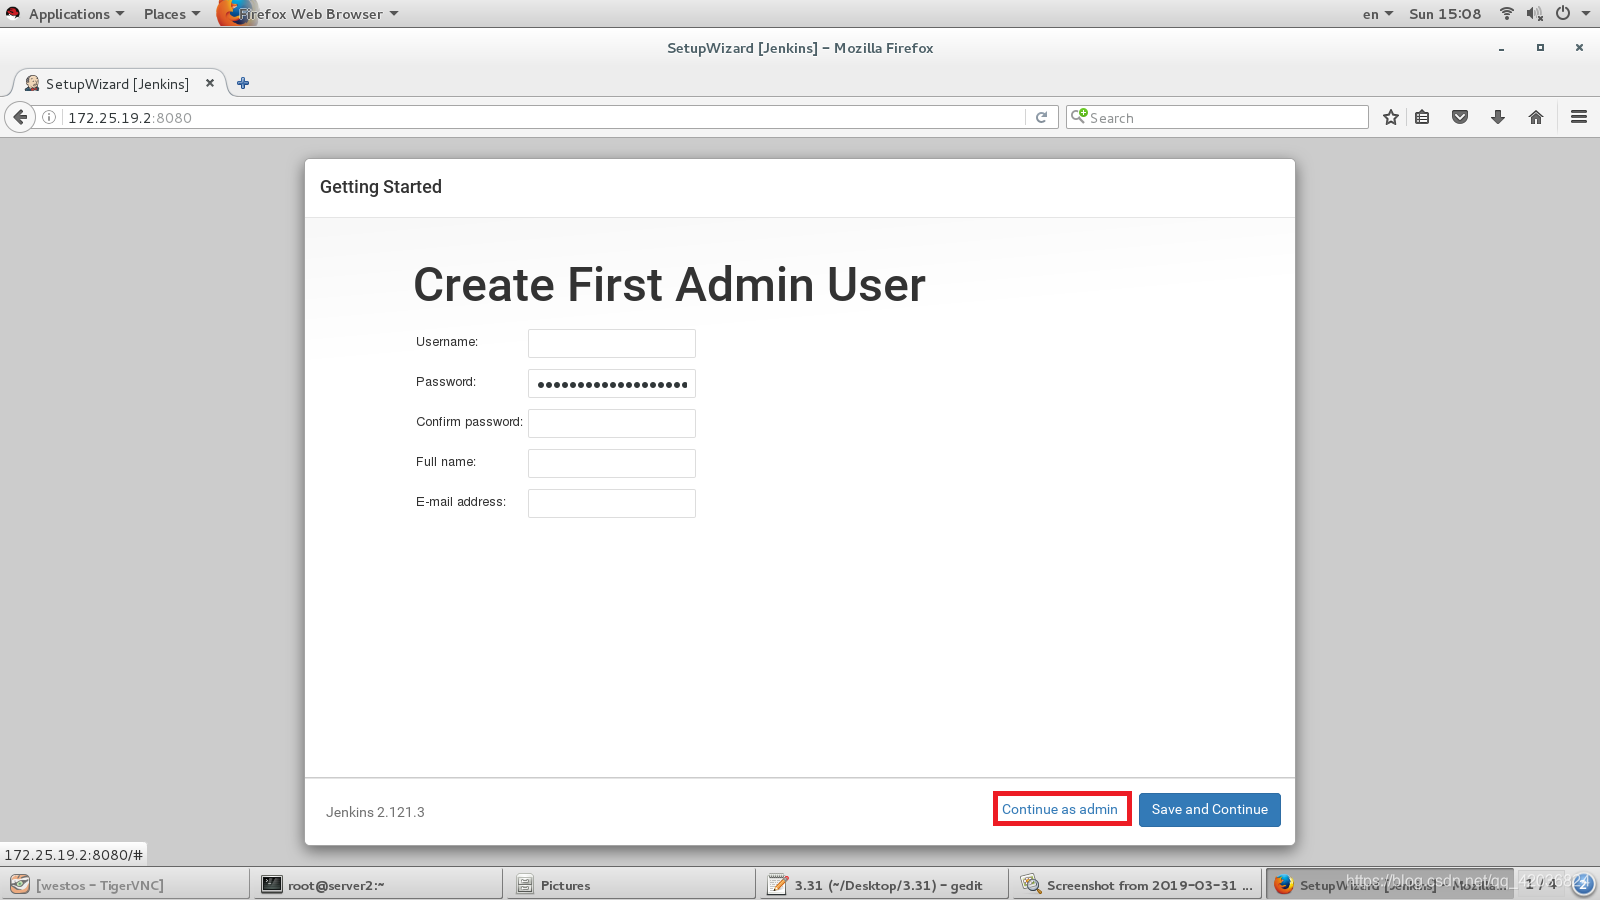1600x900 pixels.
Task: Click the E-mail address input field
Action: [612, 503]
